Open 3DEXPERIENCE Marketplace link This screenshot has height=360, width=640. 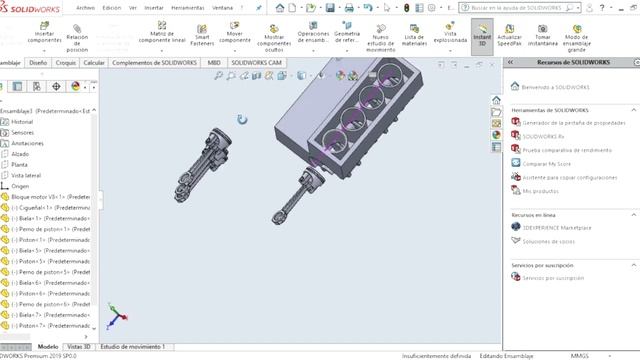click(x=557, y=228)
